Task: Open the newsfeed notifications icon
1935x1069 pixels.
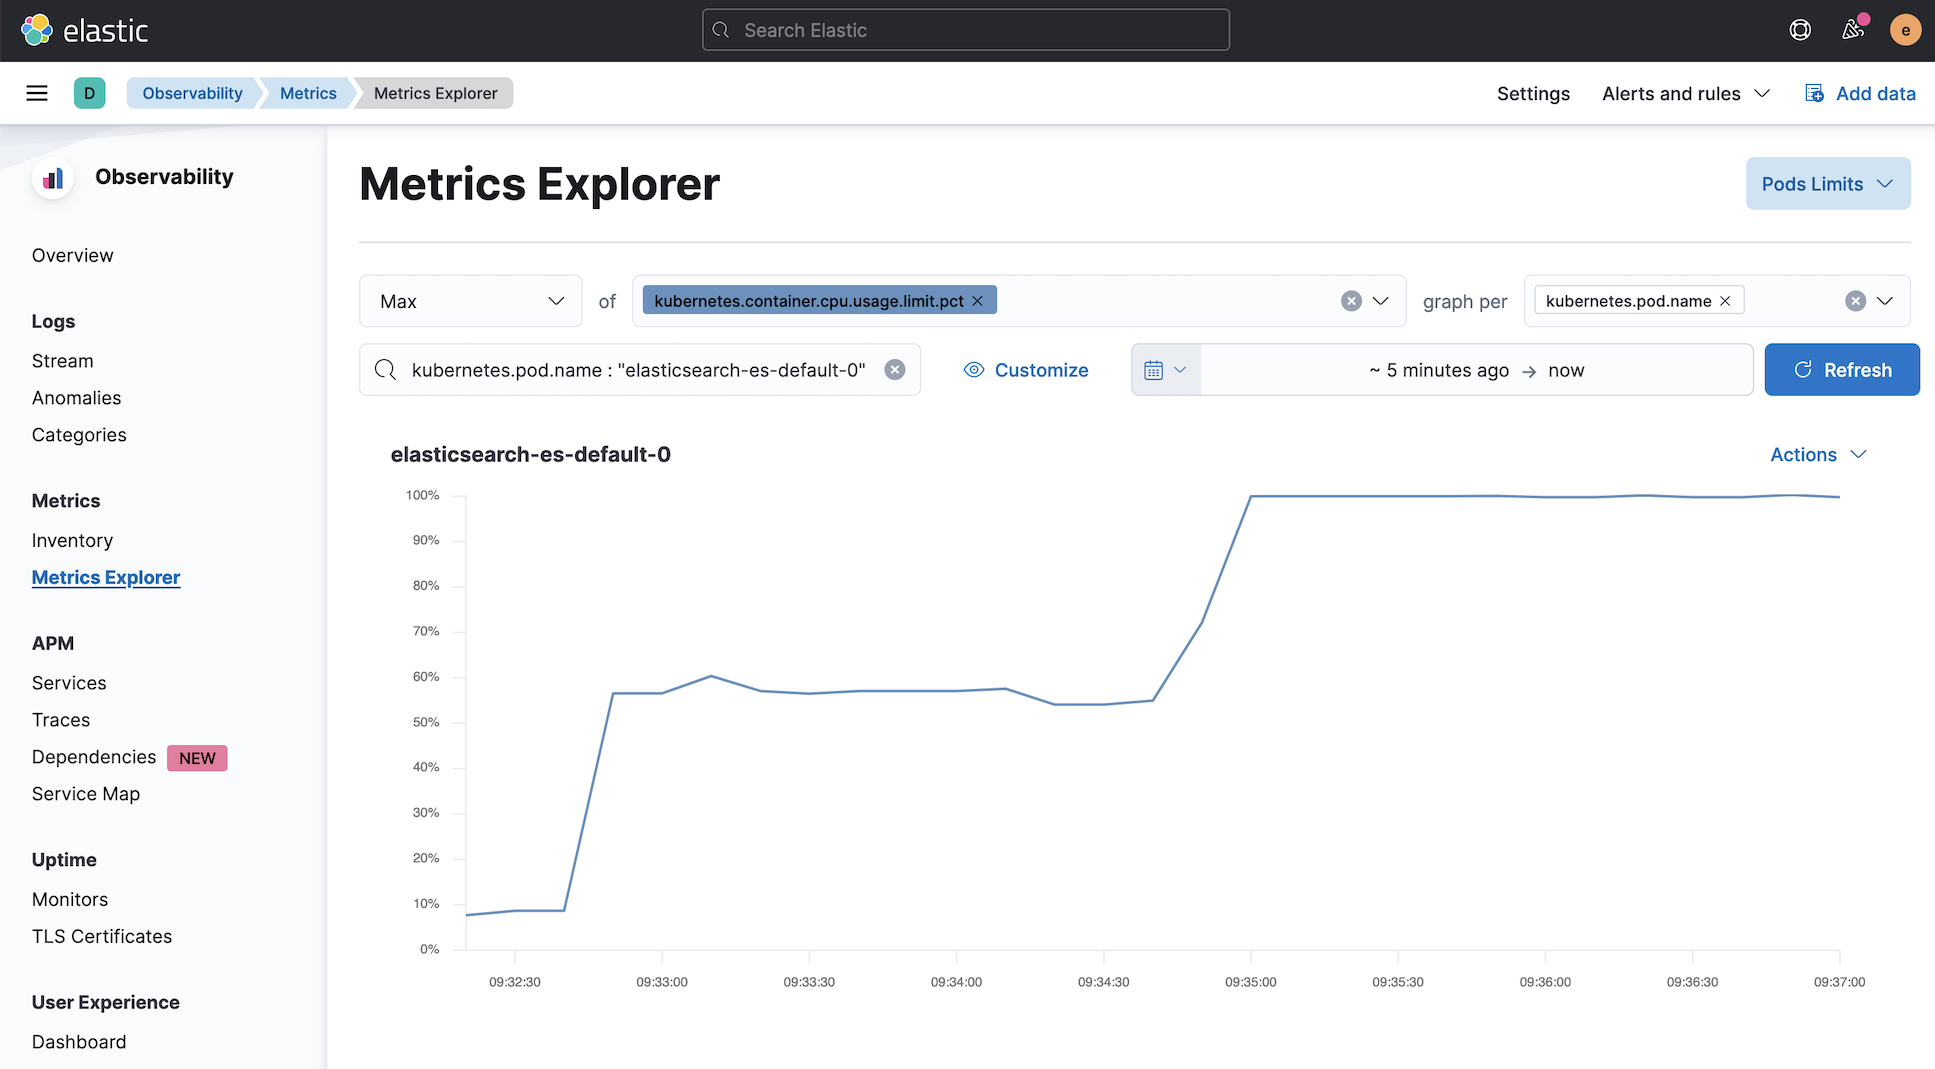Action: tap(1853, 30)
